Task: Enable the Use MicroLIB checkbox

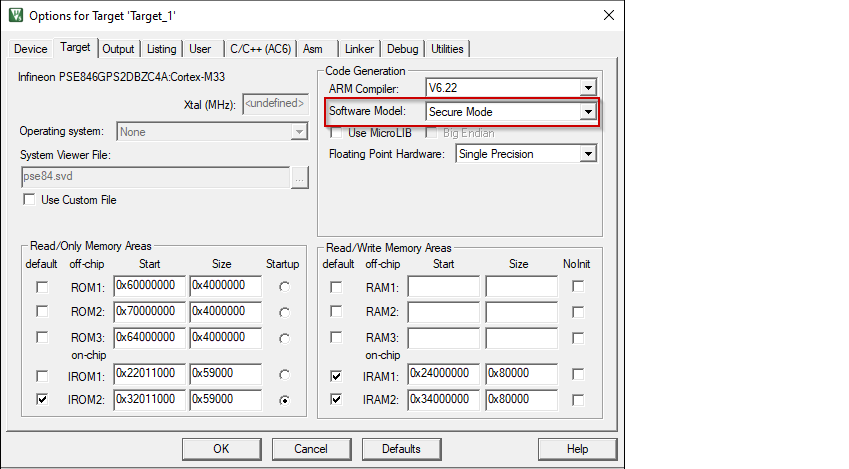Action: tap(336, 133)
